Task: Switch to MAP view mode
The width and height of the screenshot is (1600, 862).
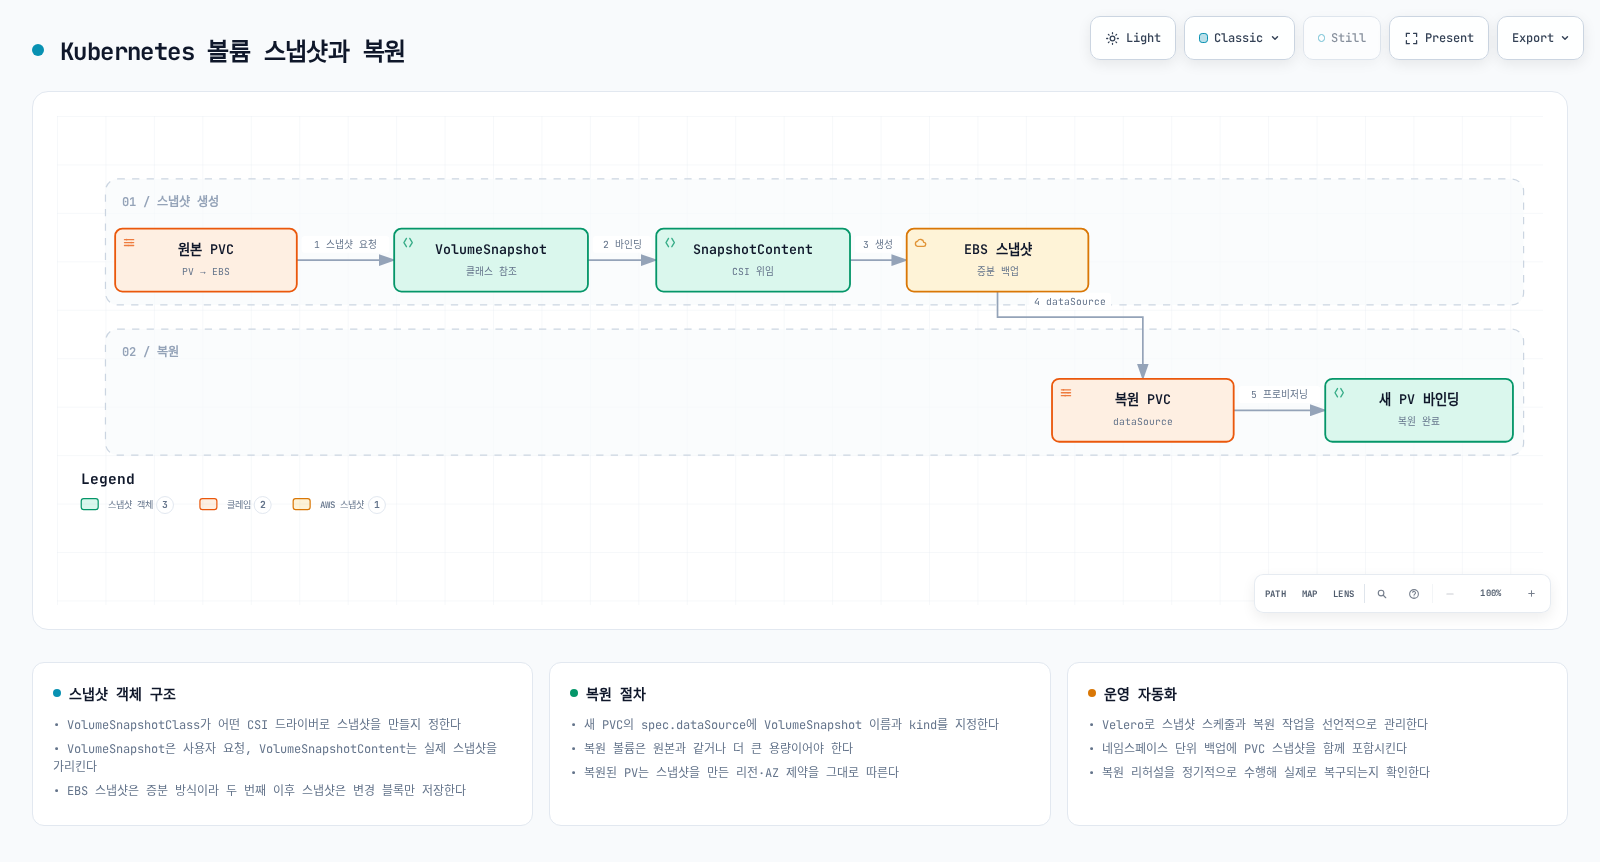Action: point(1309,594)
